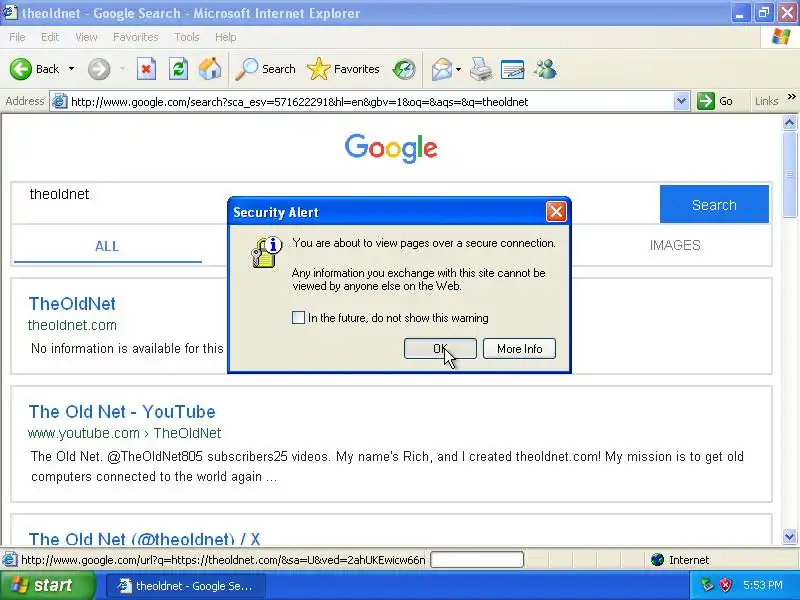
Task: Open The Old Net - YouTube link
Action: click(x=122, y=412)
